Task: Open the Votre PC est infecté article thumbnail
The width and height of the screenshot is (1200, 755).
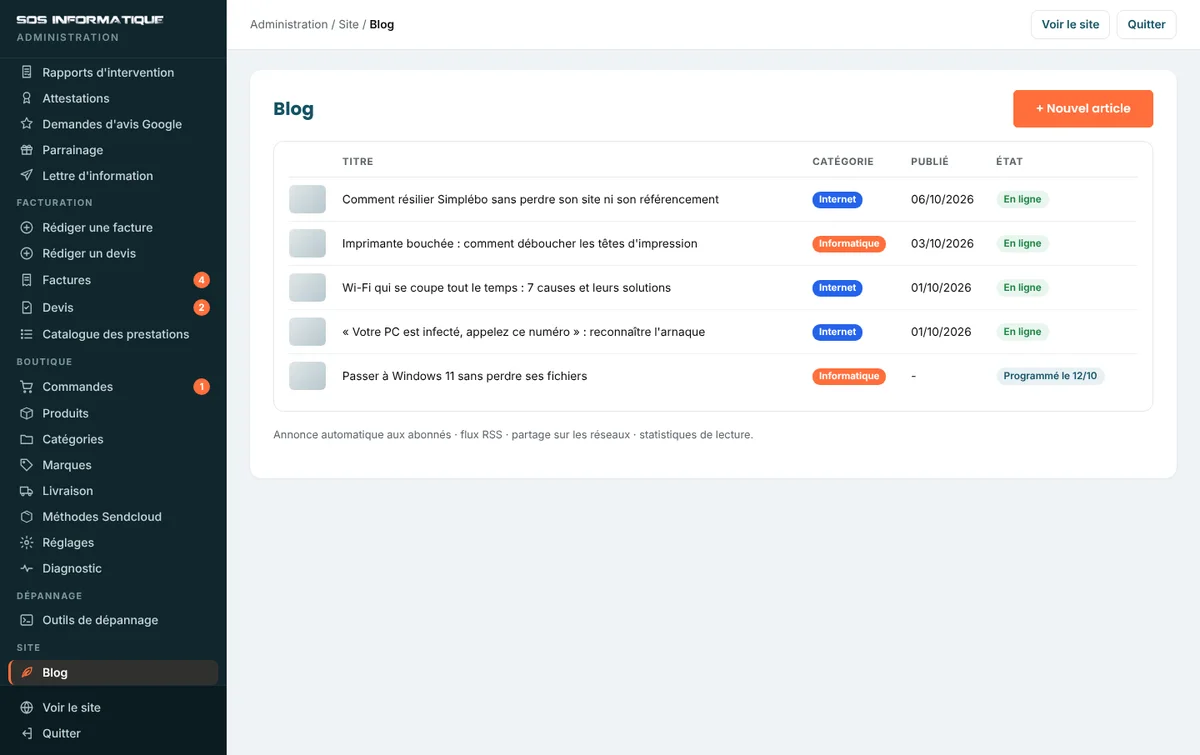Action: 308,332
